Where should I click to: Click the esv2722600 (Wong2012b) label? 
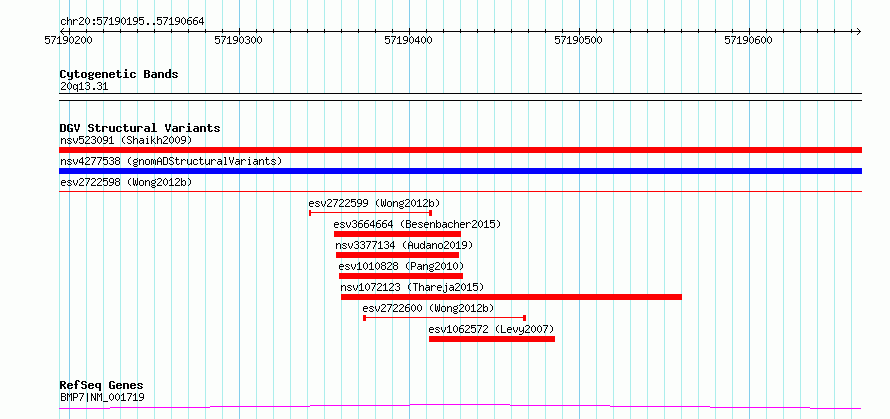coord(429,308)
